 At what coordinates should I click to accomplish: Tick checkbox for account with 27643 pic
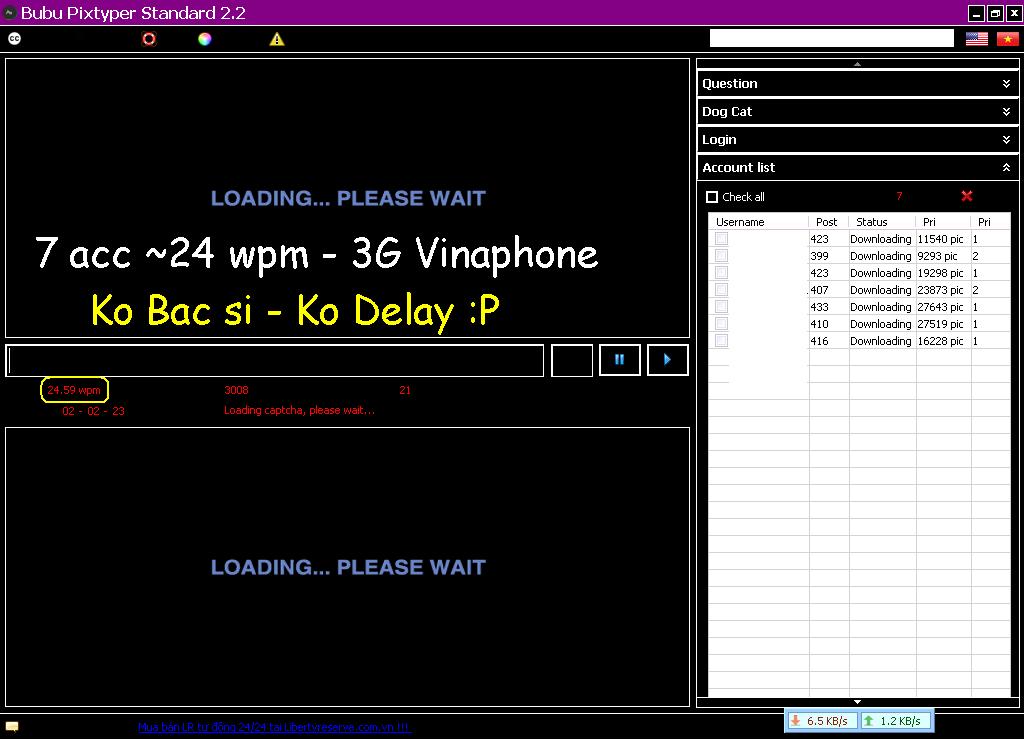point(722,307)
